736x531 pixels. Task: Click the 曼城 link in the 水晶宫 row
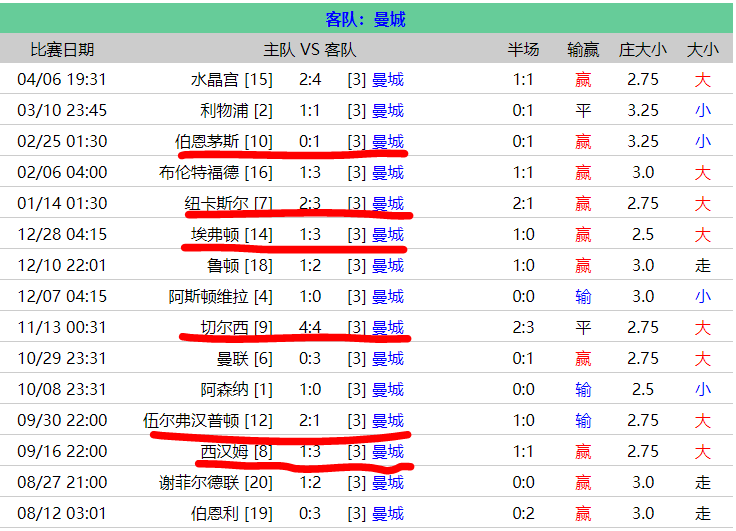tap(387, 80)
